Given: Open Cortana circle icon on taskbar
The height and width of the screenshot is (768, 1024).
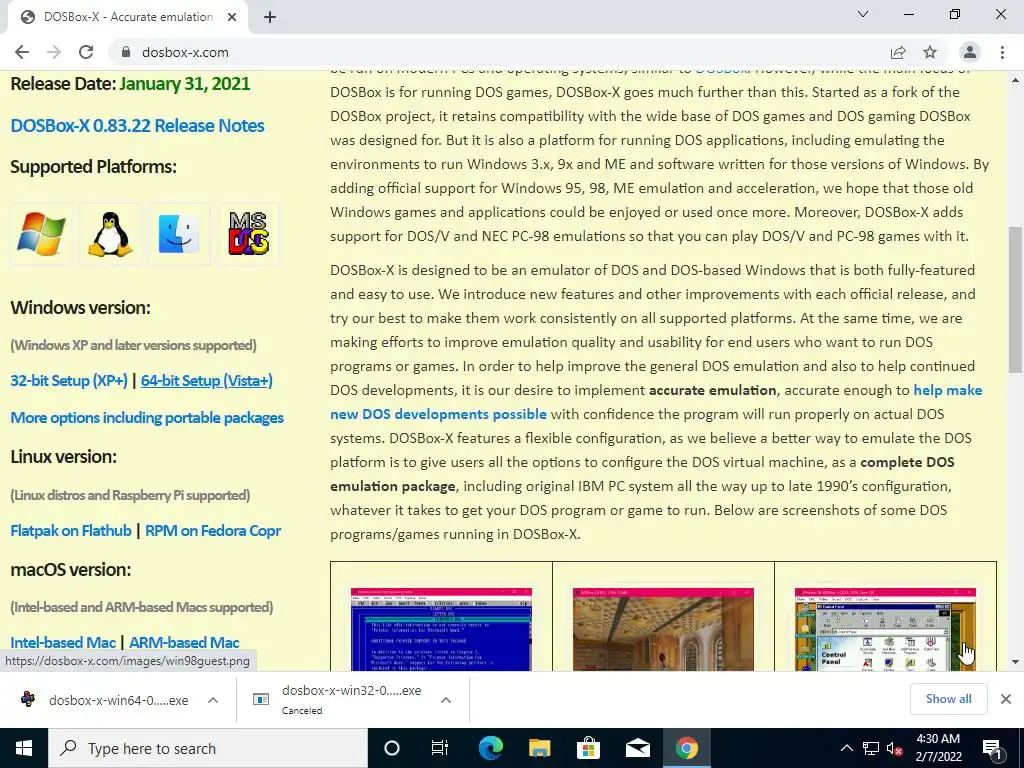Looking at the screenshot, I should click(392, 748).
